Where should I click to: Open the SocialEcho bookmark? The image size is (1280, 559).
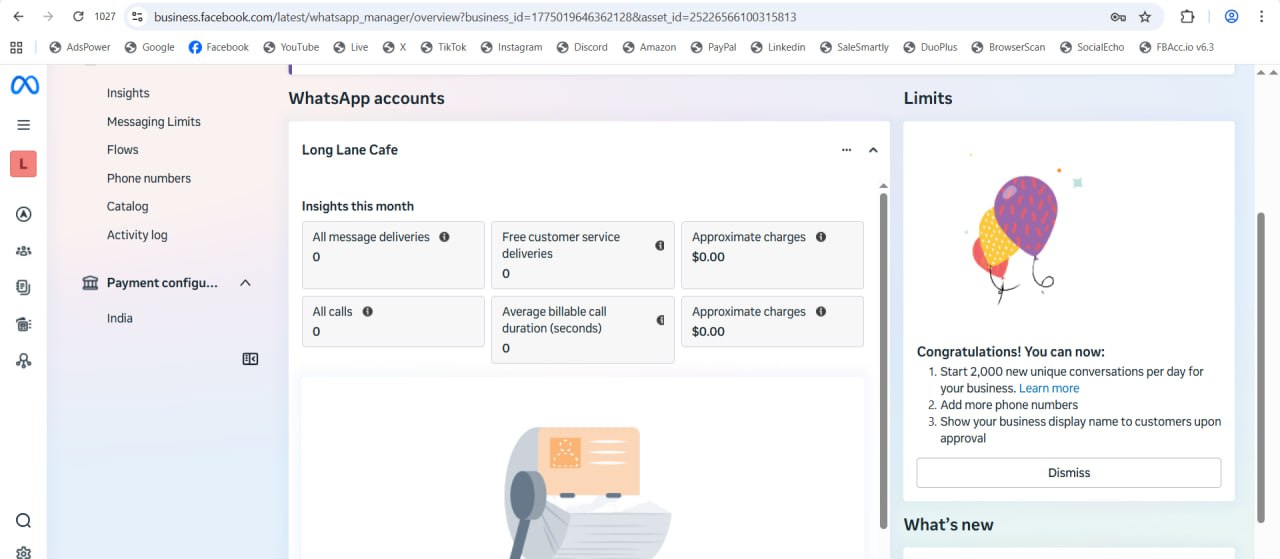pos(1091,47)
